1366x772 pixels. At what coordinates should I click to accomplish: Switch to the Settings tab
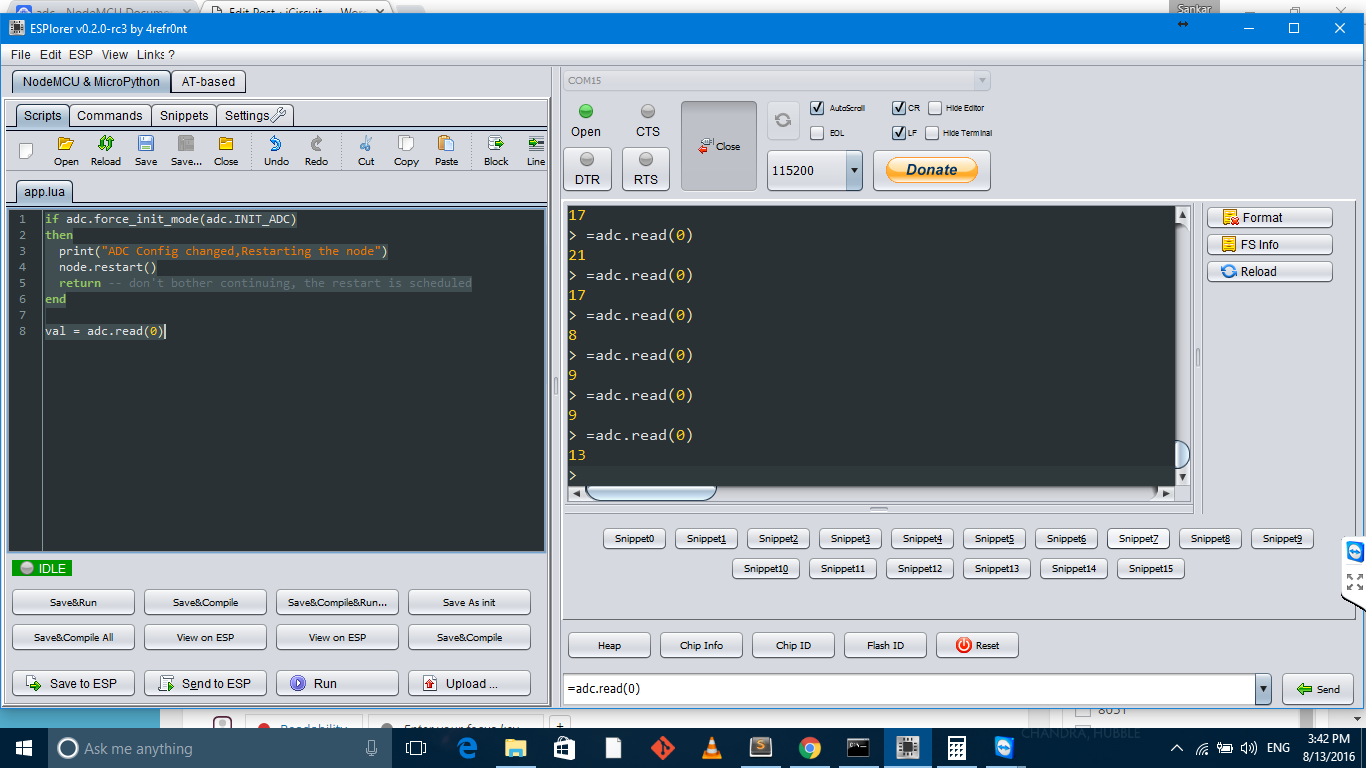255,116
